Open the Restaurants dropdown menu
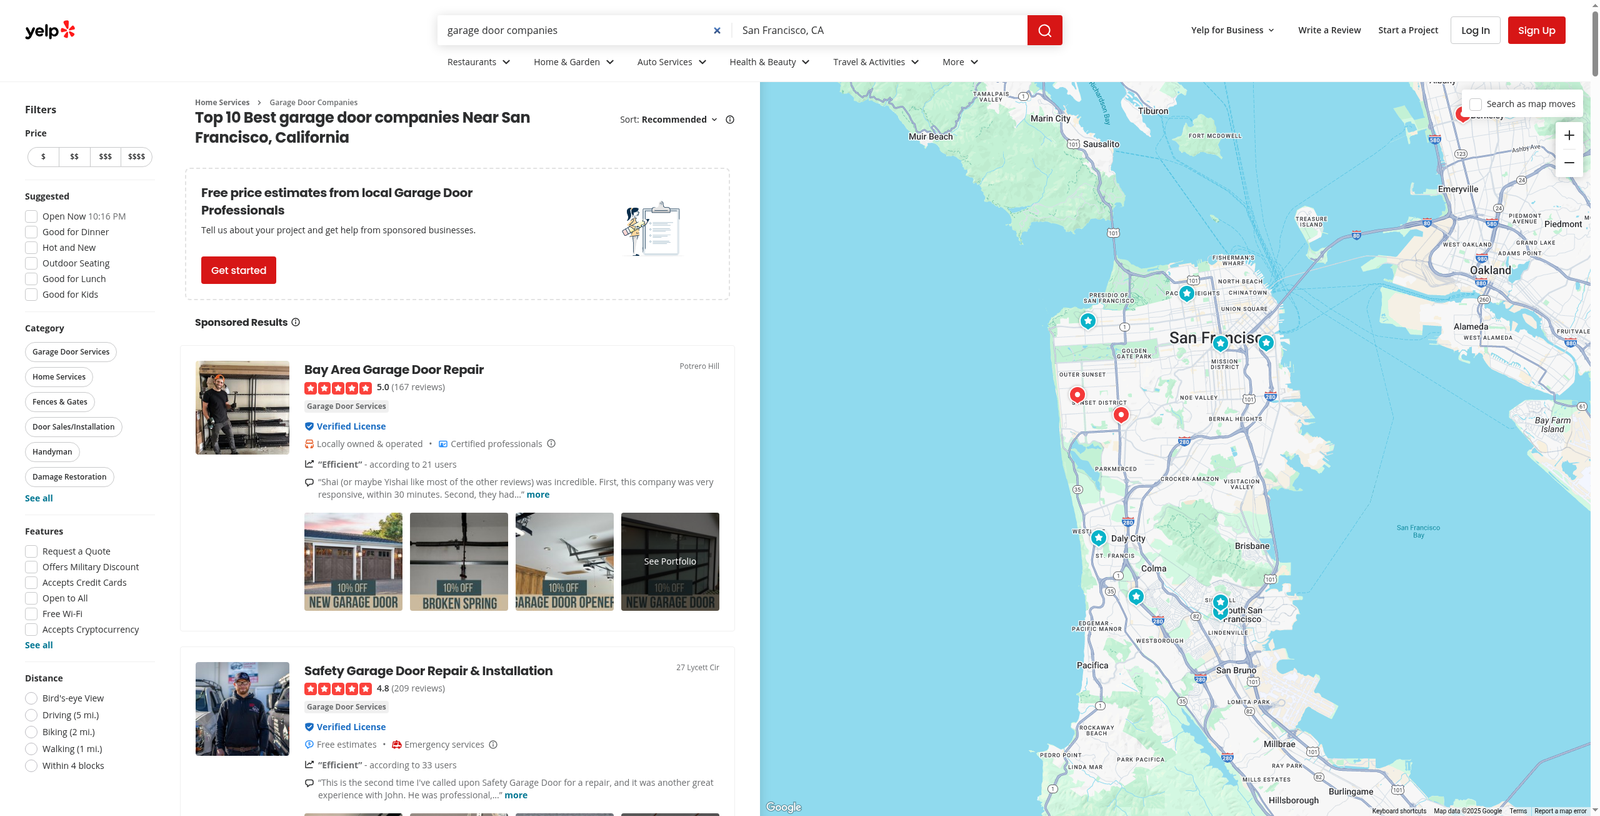This screenshot has width=1600, height=816. (x=479, y=62)
